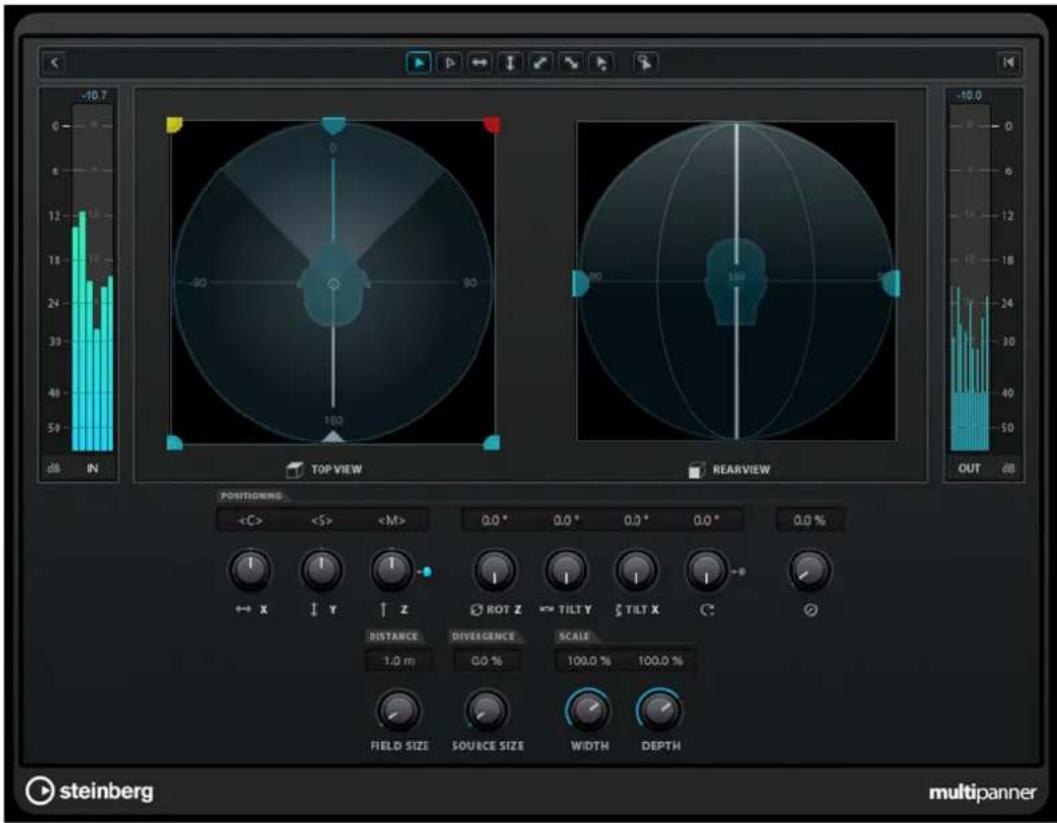The width and height of the screenshot is (1057, 823).
Task: Click the rear-right speaker handle in top view
Action: coord(491,442)
